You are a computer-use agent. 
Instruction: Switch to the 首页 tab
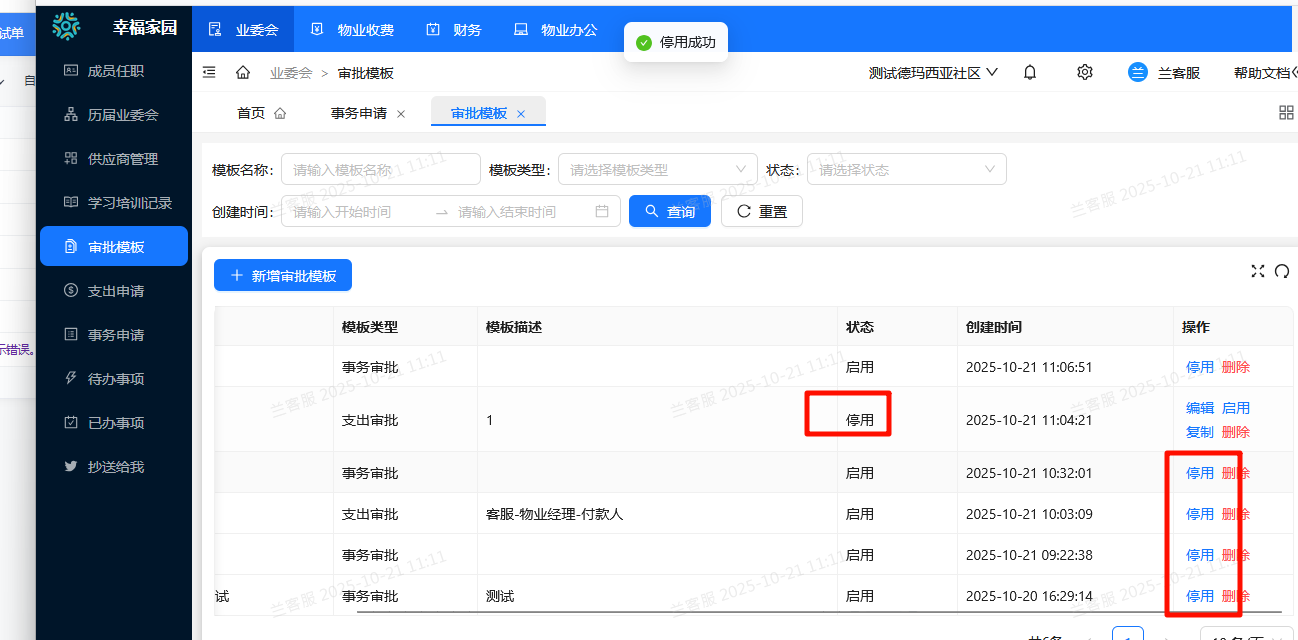point(249,113)
